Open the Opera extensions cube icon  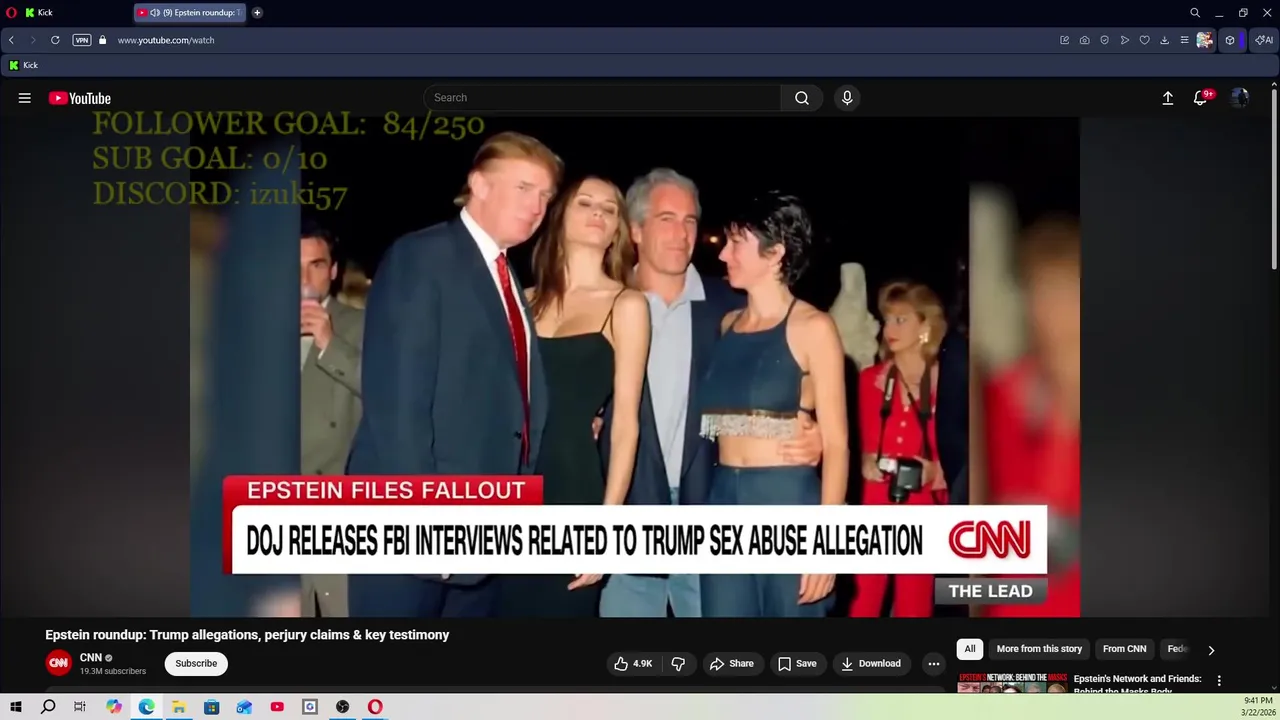click(x=1230, y=40)
